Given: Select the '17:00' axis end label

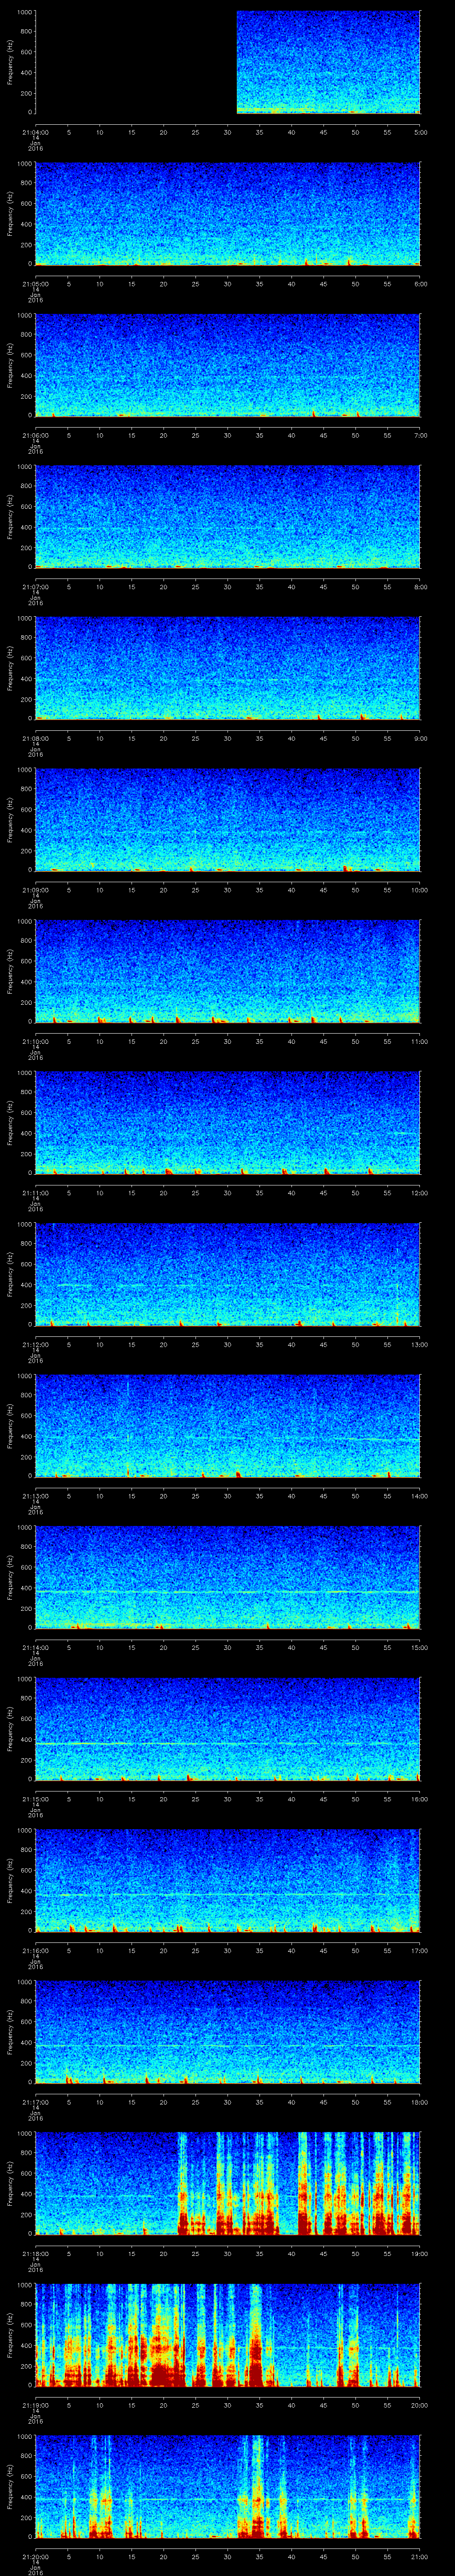Looking at the screenshot, I should point(420,1950).
